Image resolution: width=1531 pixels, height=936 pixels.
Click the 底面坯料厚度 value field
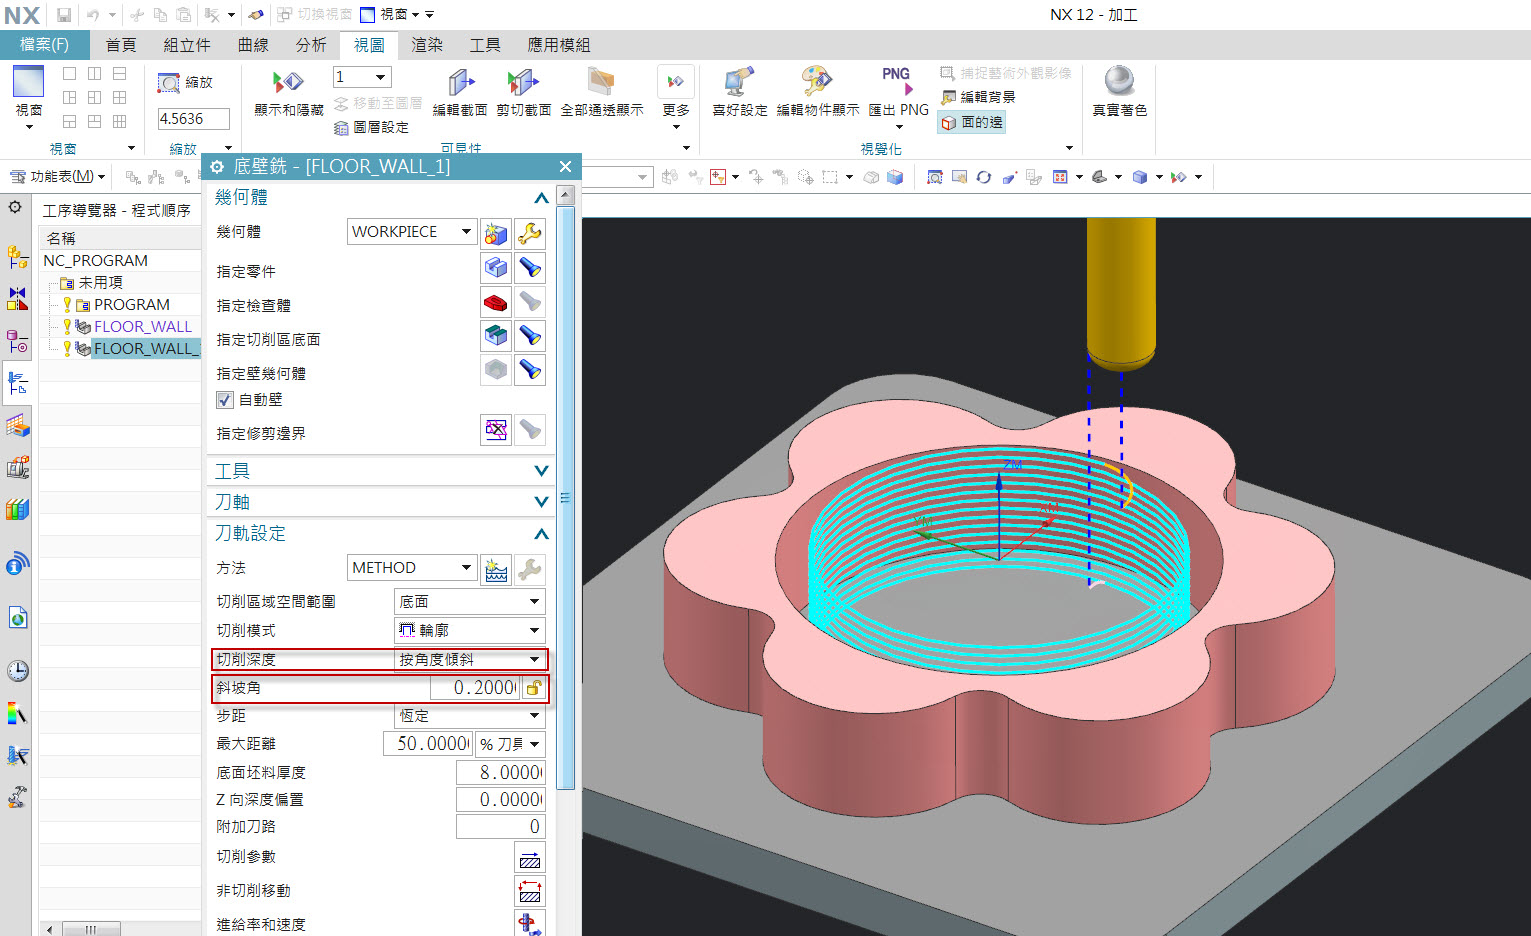500,772
